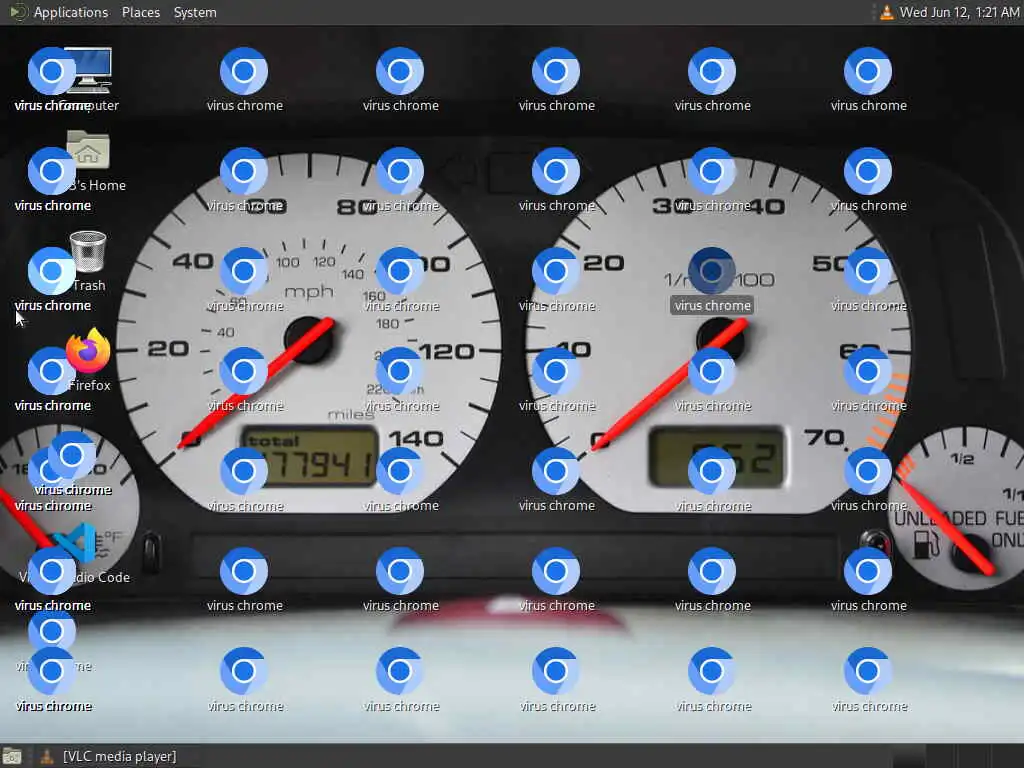Select virus chrome icon covering the 552 display
Image resolution: width=1024 pixels, height=768 pixels.
712,471
